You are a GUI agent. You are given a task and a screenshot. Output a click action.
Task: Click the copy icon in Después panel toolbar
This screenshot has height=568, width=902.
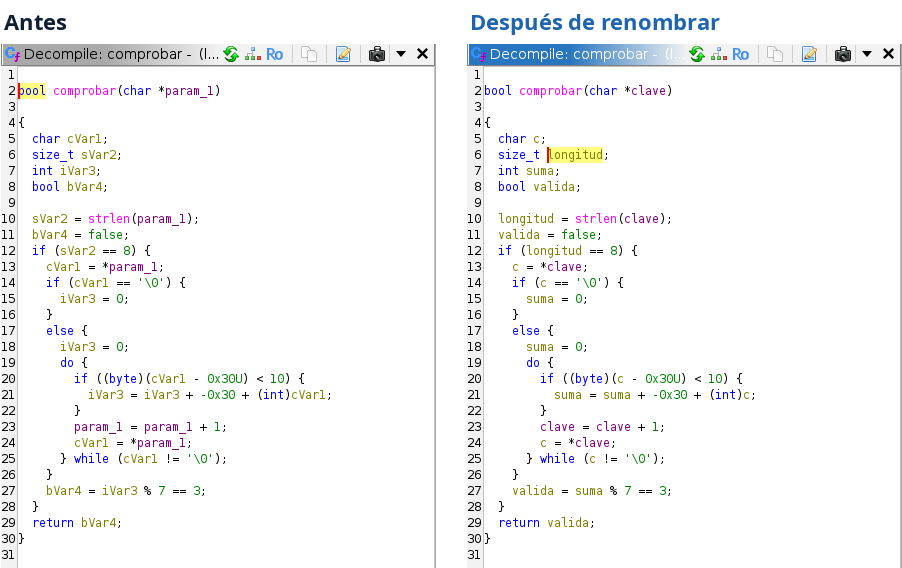tap(775, 54)
